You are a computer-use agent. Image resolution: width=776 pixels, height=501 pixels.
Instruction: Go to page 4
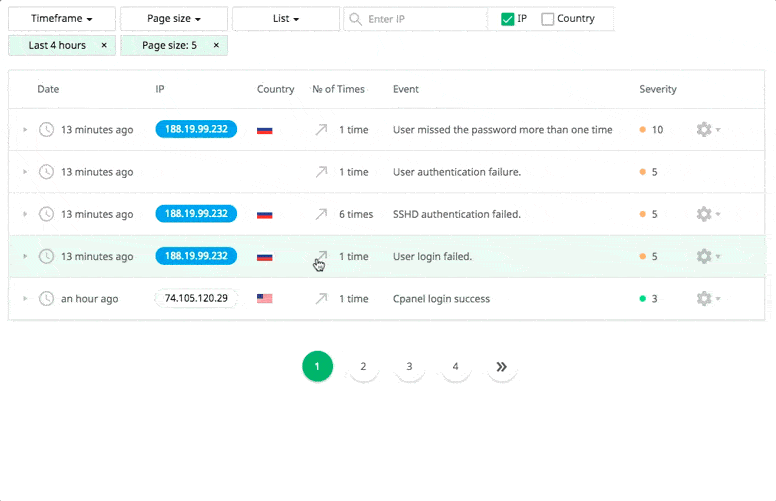coord(455,367)
